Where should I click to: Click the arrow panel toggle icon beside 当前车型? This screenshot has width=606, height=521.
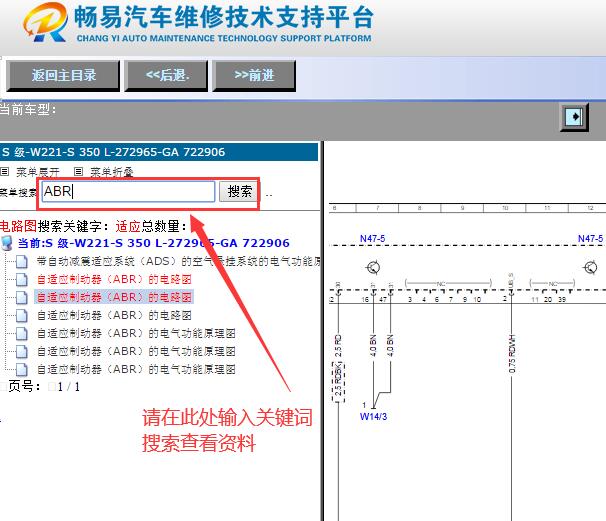[x=574, y=117]
